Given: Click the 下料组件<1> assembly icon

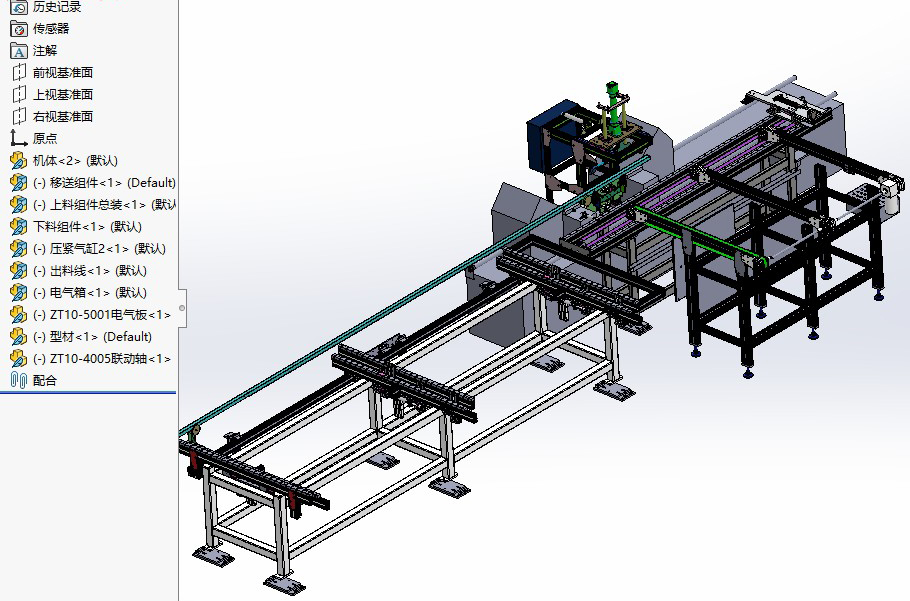Looking at the screenshot, I should pos(19,227).
